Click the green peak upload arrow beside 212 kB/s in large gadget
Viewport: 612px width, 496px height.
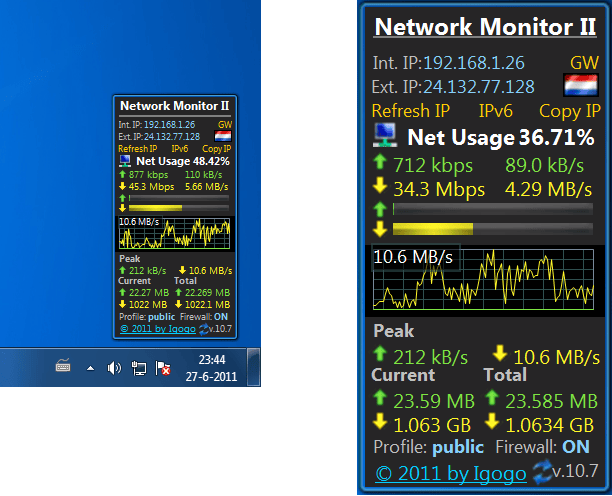coord(380,354)
